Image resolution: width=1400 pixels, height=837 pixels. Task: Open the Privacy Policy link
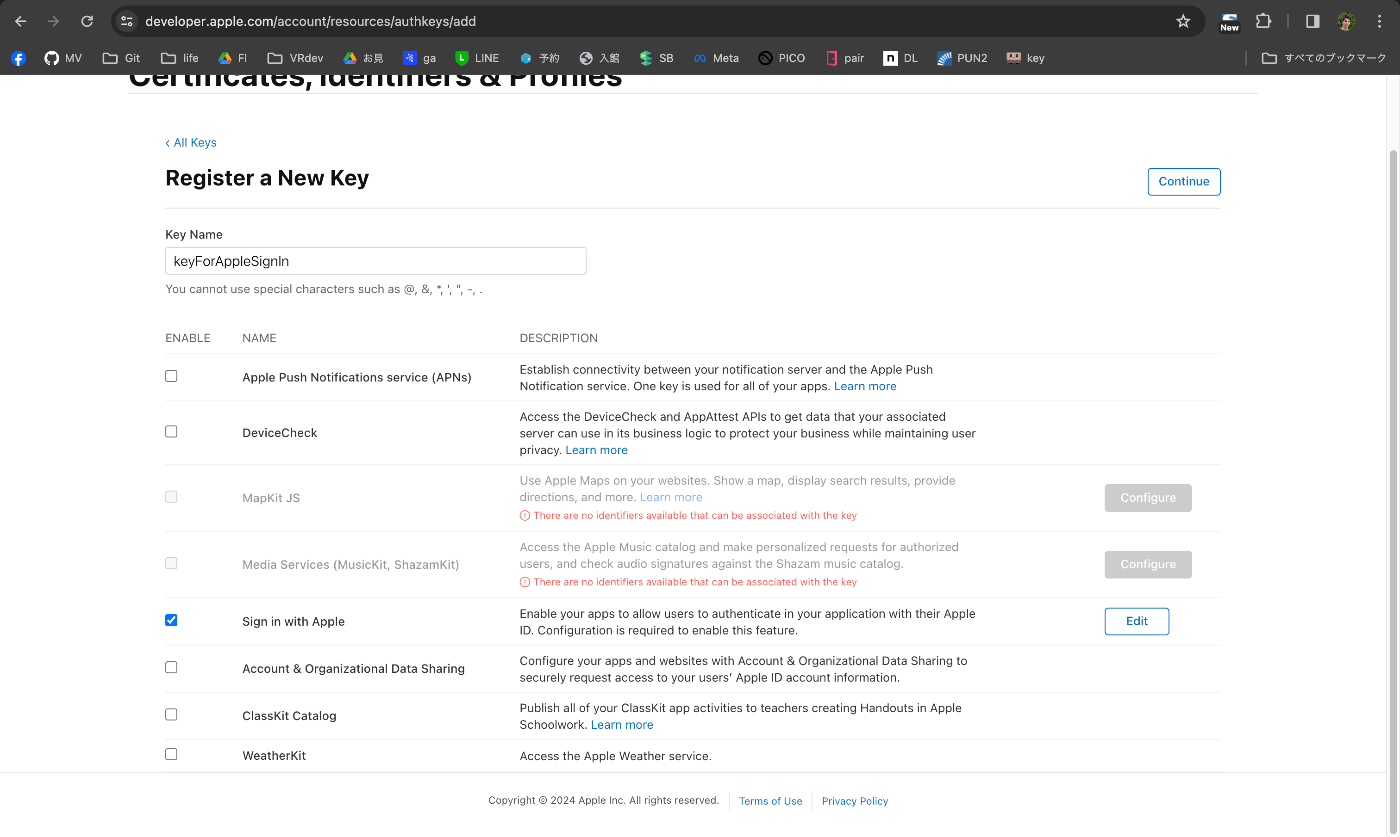click(x=855, y=801)
